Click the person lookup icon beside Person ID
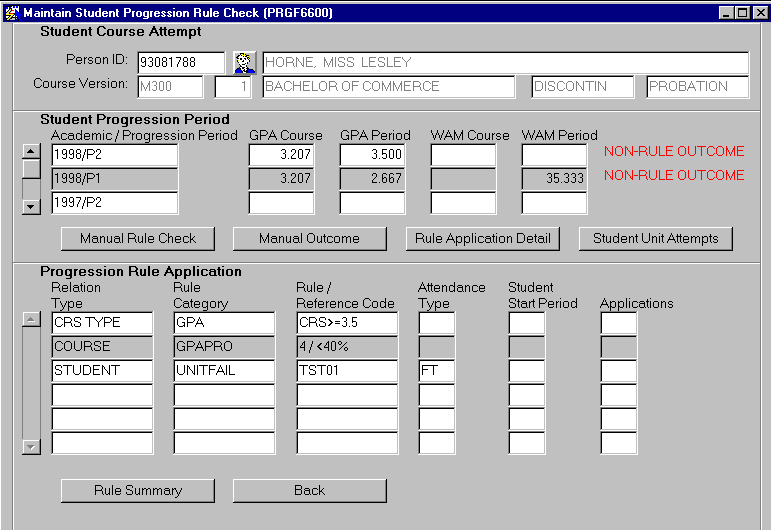The width and height of the screenshot is (771, 530). [x=245, y=63]
